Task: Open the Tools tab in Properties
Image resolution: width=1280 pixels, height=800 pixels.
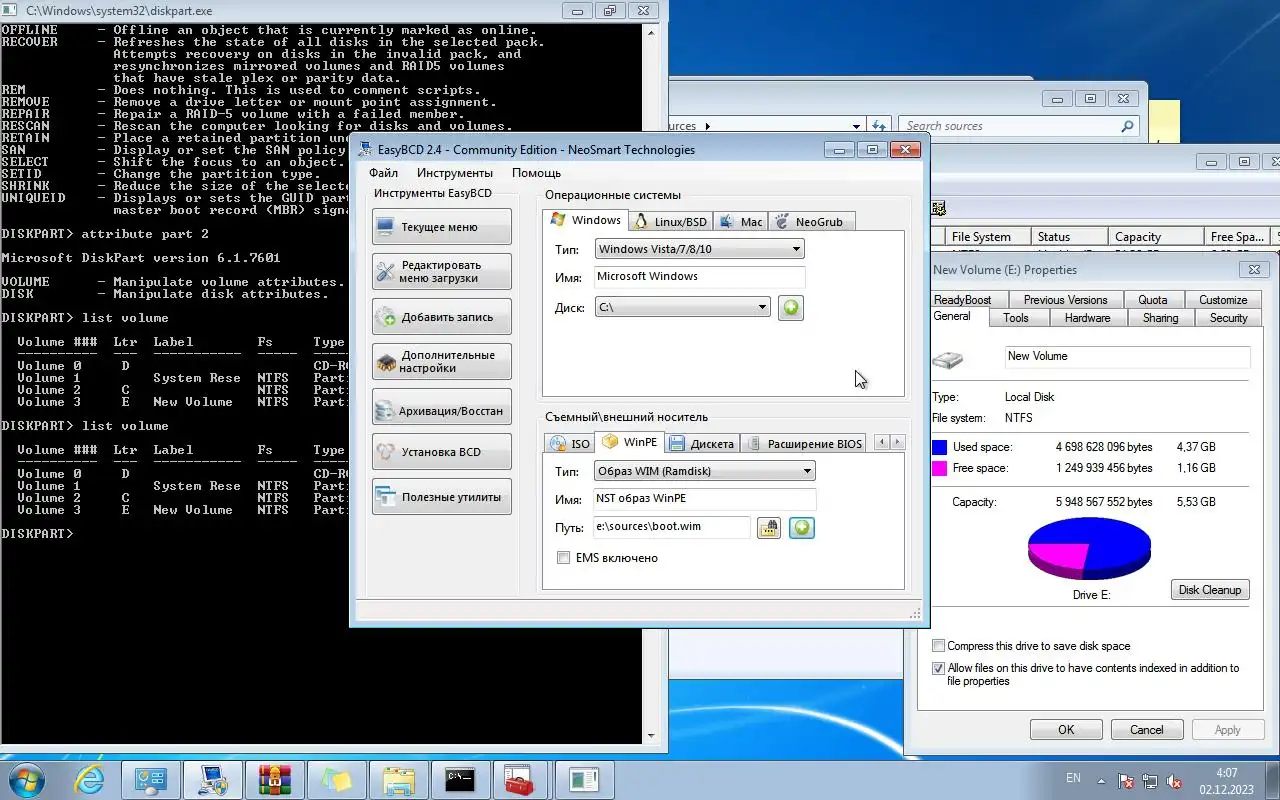Action: 1016,318
